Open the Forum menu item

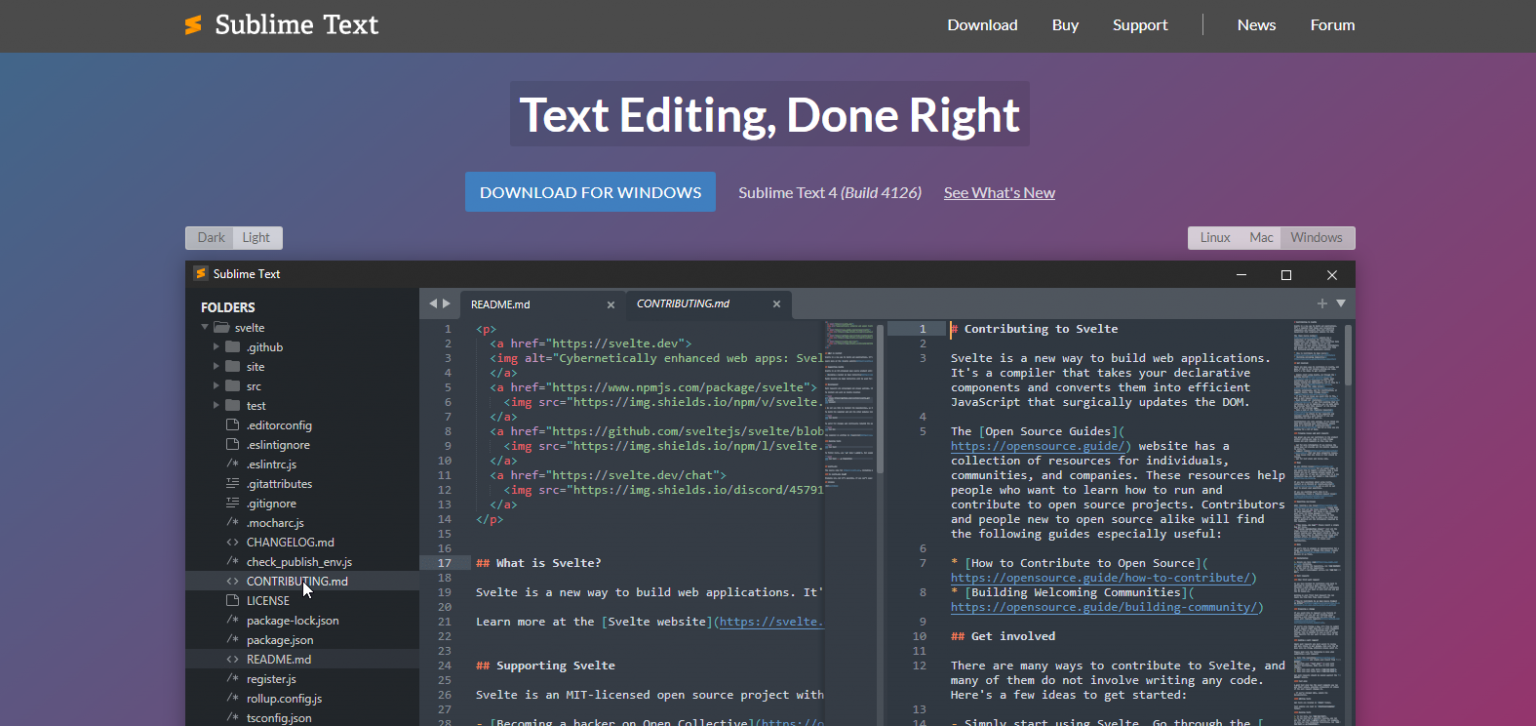click(x=1332, y=24)
